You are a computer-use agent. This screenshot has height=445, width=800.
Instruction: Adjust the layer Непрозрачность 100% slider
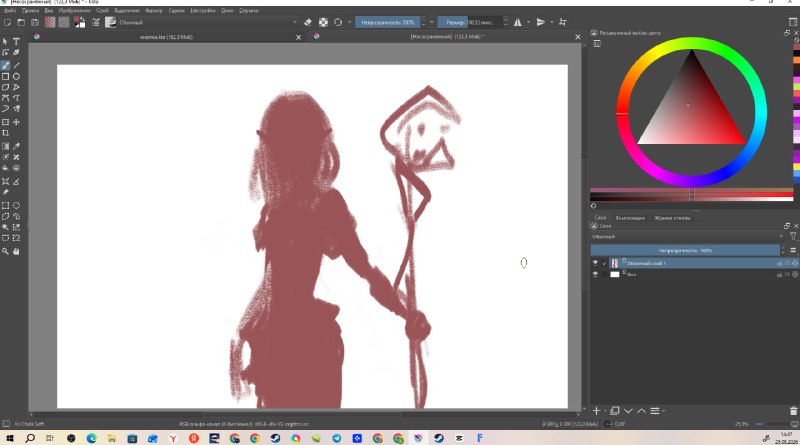click(685, 251)
